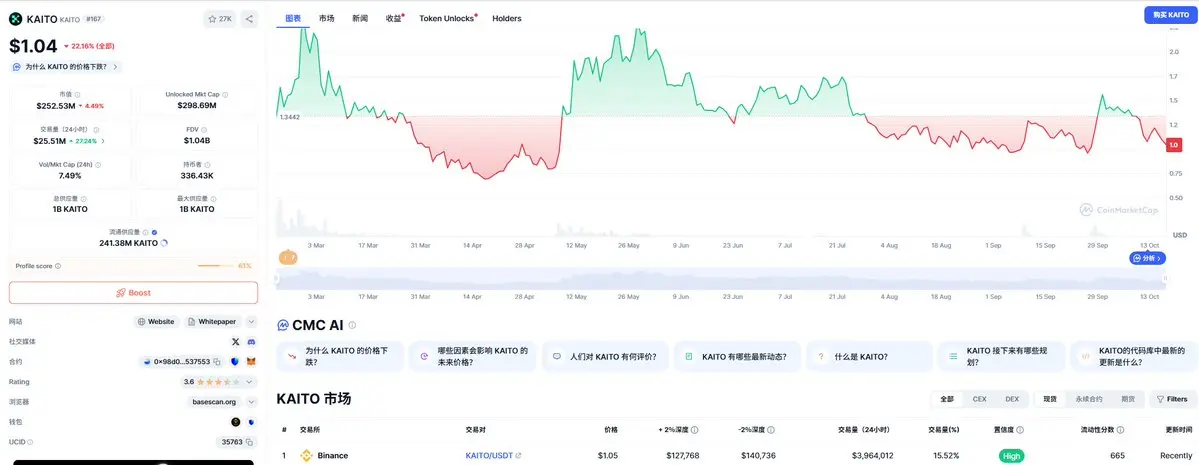Open the black round wallet icon
The image size is (1199, 465).
click(236, 422)
